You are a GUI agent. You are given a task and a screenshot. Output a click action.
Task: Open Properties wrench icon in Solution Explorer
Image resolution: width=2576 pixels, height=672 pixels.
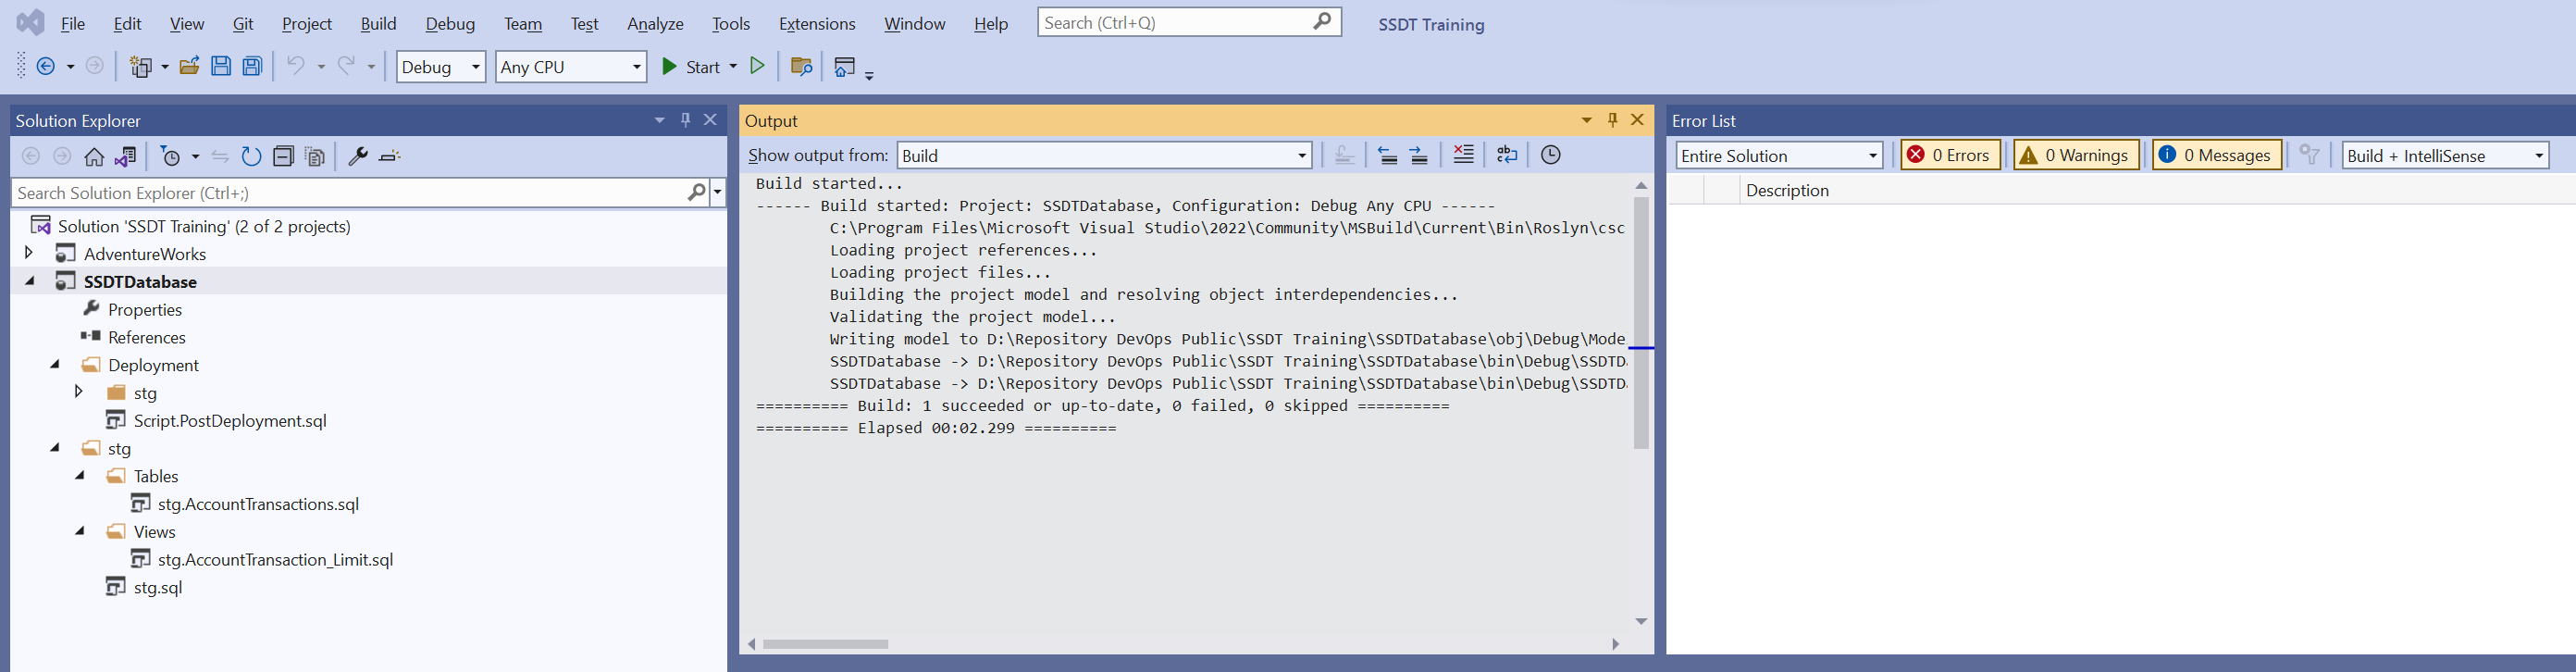click(x=357, y=157)
